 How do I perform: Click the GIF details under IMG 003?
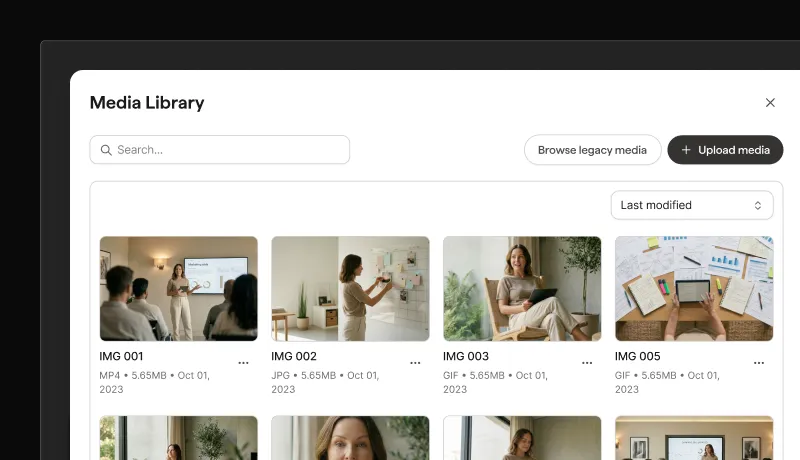pos(495,382)
